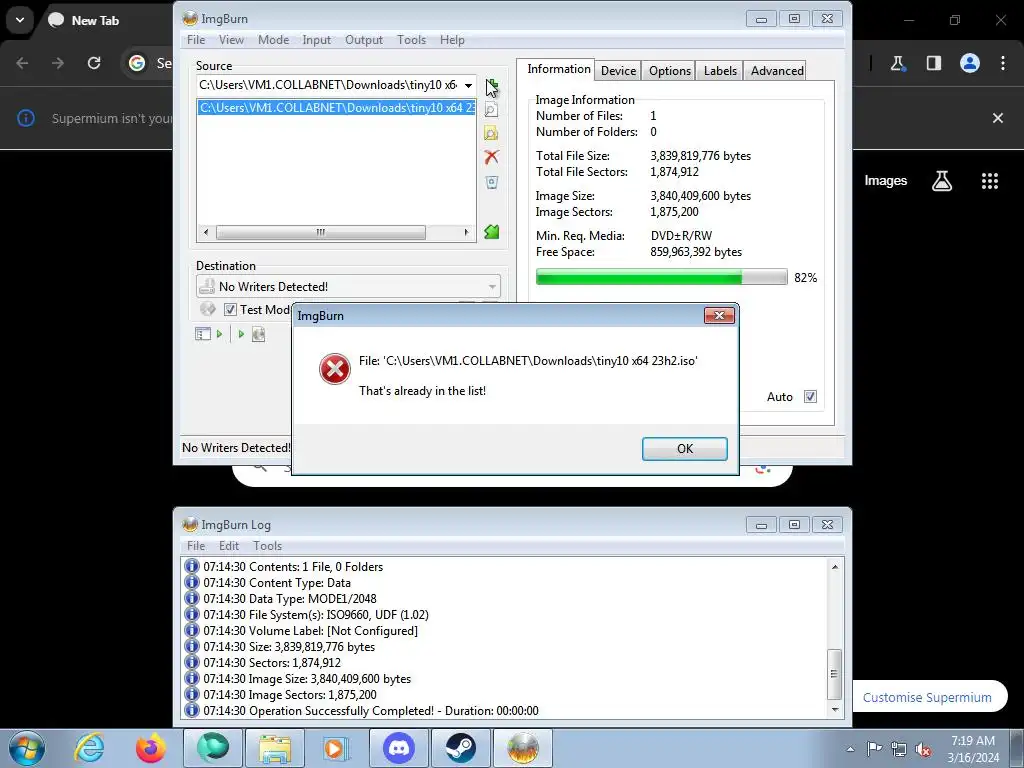Click the source list horizontal scrollbar thumb
Viewport: 1024px width, 768px height.
(321, 232)
